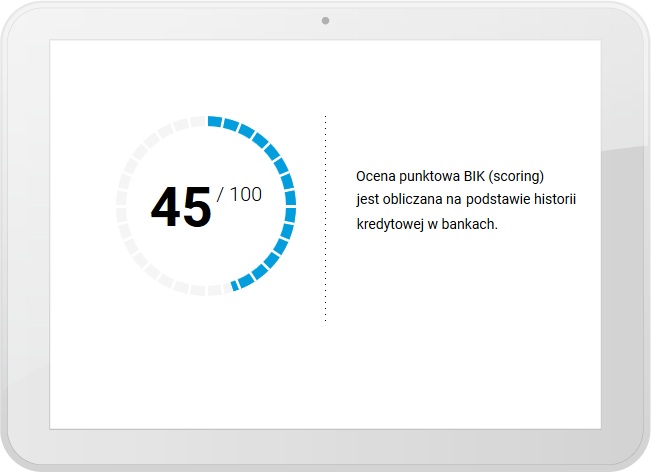Viewport: 651px width, 472px height.
Task: Click the left side of the gray gauge ring
Action: tap(122, 206)
